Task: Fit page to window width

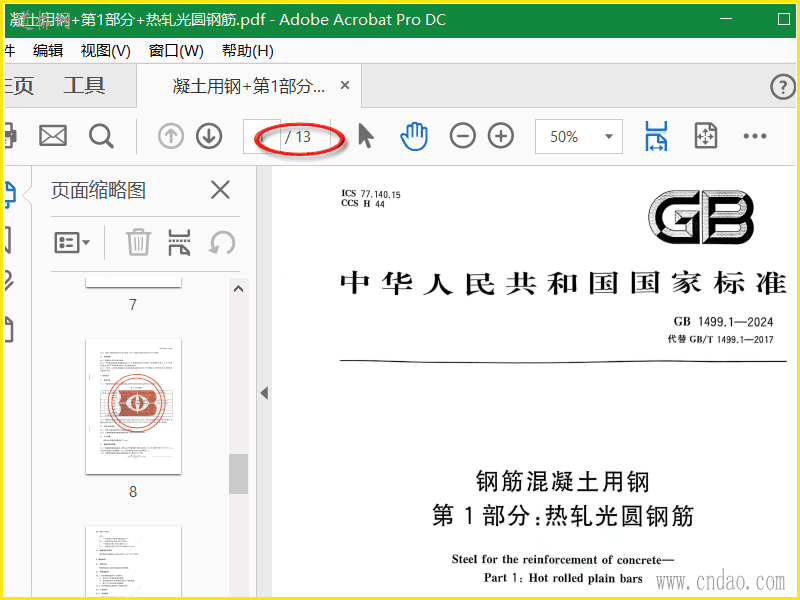Action: pos(656,136)
